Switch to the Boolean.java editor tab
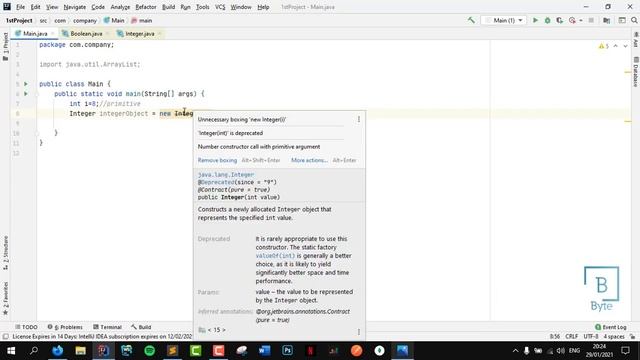The image size is (640, 360). pyautogui.click(x=86, y=33)
